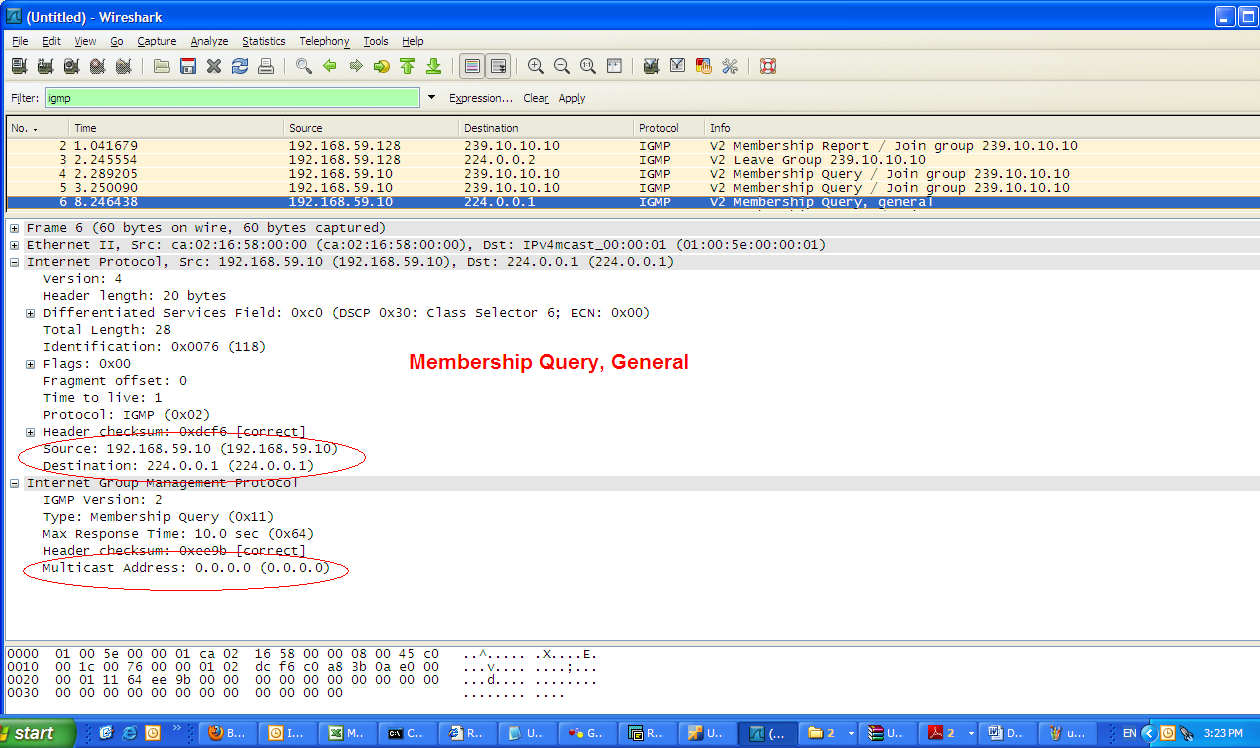Click hex dump row 0010
Screen dimensions: 1260x748
303,667
